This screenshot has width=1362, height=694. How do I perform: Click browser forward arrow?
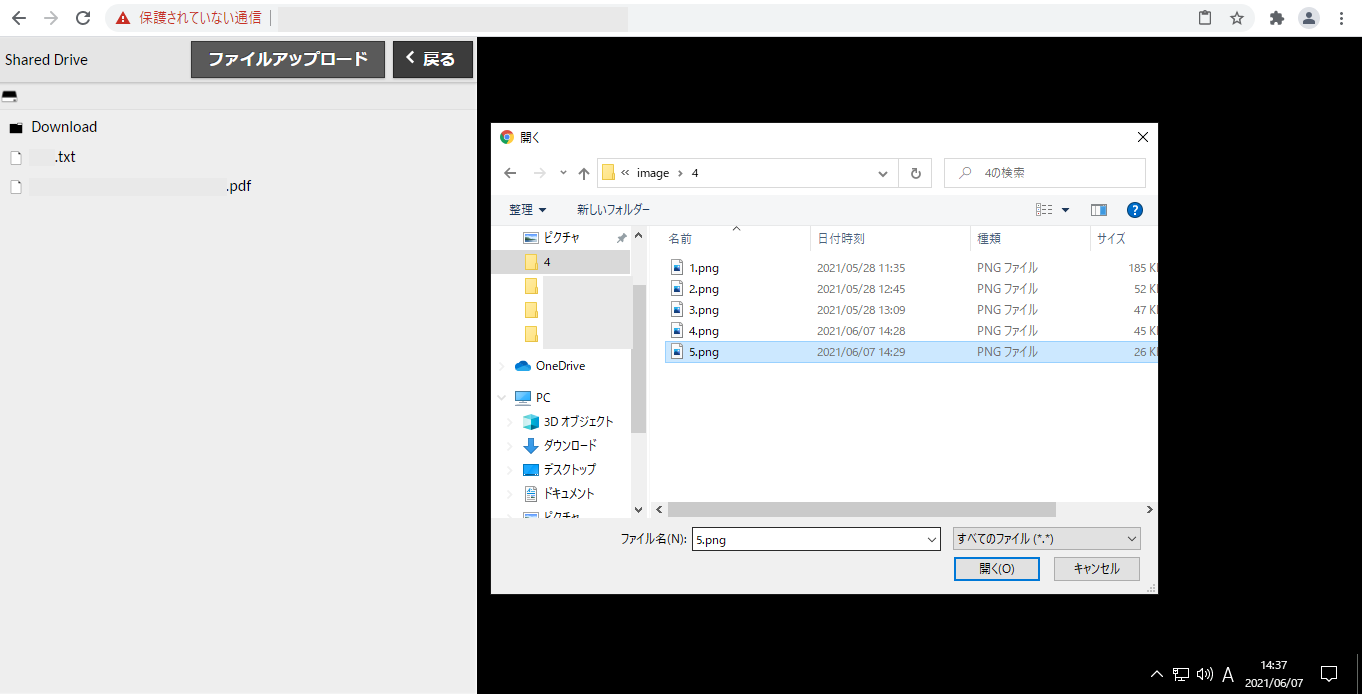(x=50, y=18)
